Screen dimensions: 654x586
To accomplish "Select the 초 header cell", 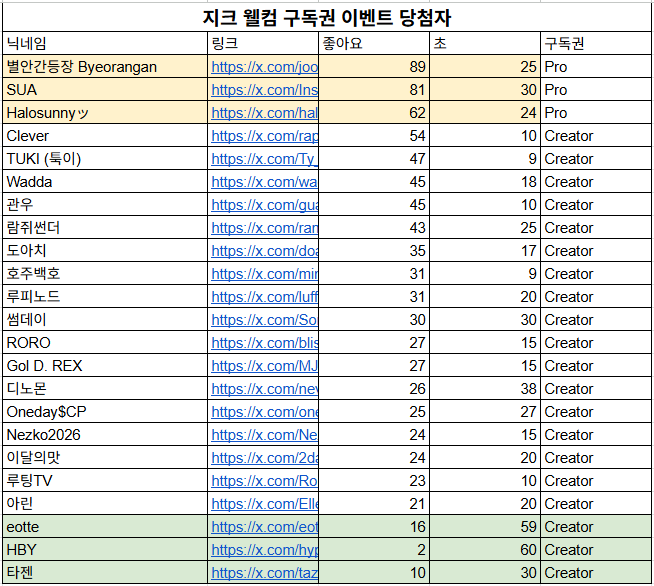I will click(x=485, y=43).
